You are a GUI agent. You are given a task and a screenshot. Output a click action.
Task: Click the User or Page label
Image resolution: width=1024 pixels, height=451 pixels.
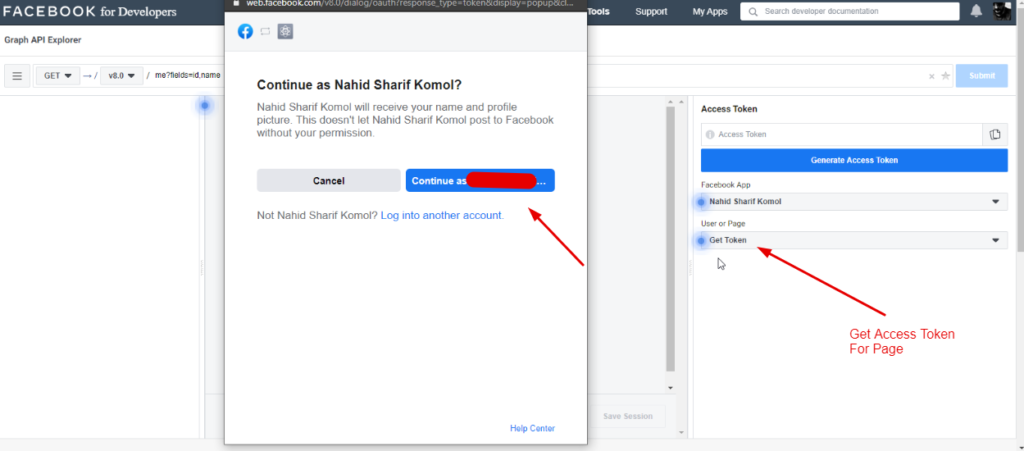pos(723,224)
